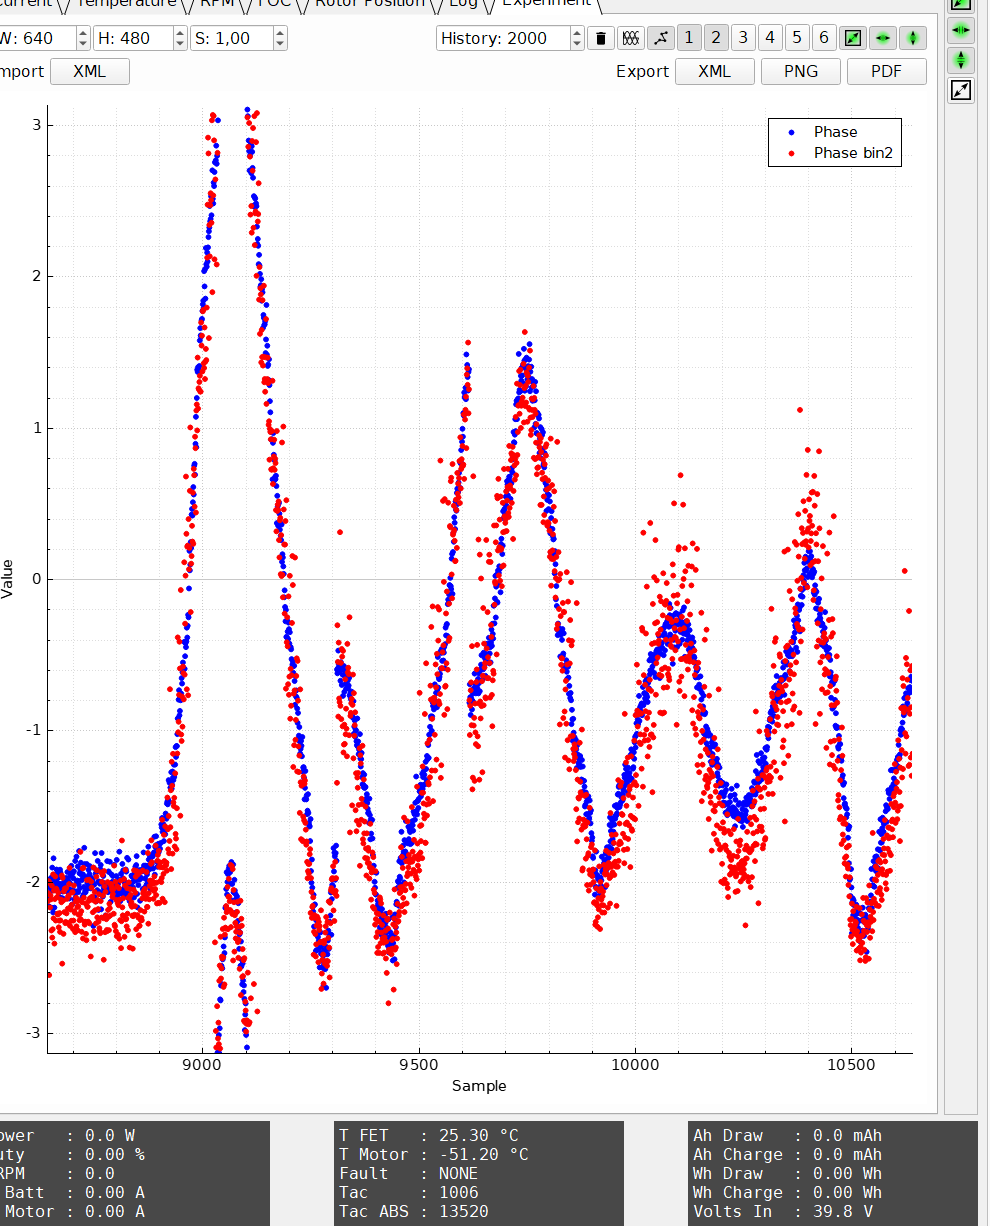The image size is (990, 1226).
Task: Toggle graph 3 visibility button
Action: click(x=743, y=38)
